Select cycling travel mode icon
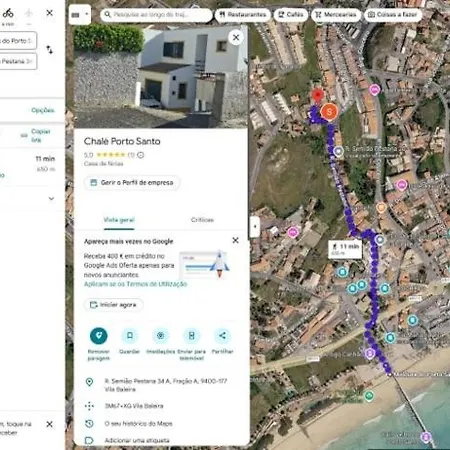 (8, 13)
